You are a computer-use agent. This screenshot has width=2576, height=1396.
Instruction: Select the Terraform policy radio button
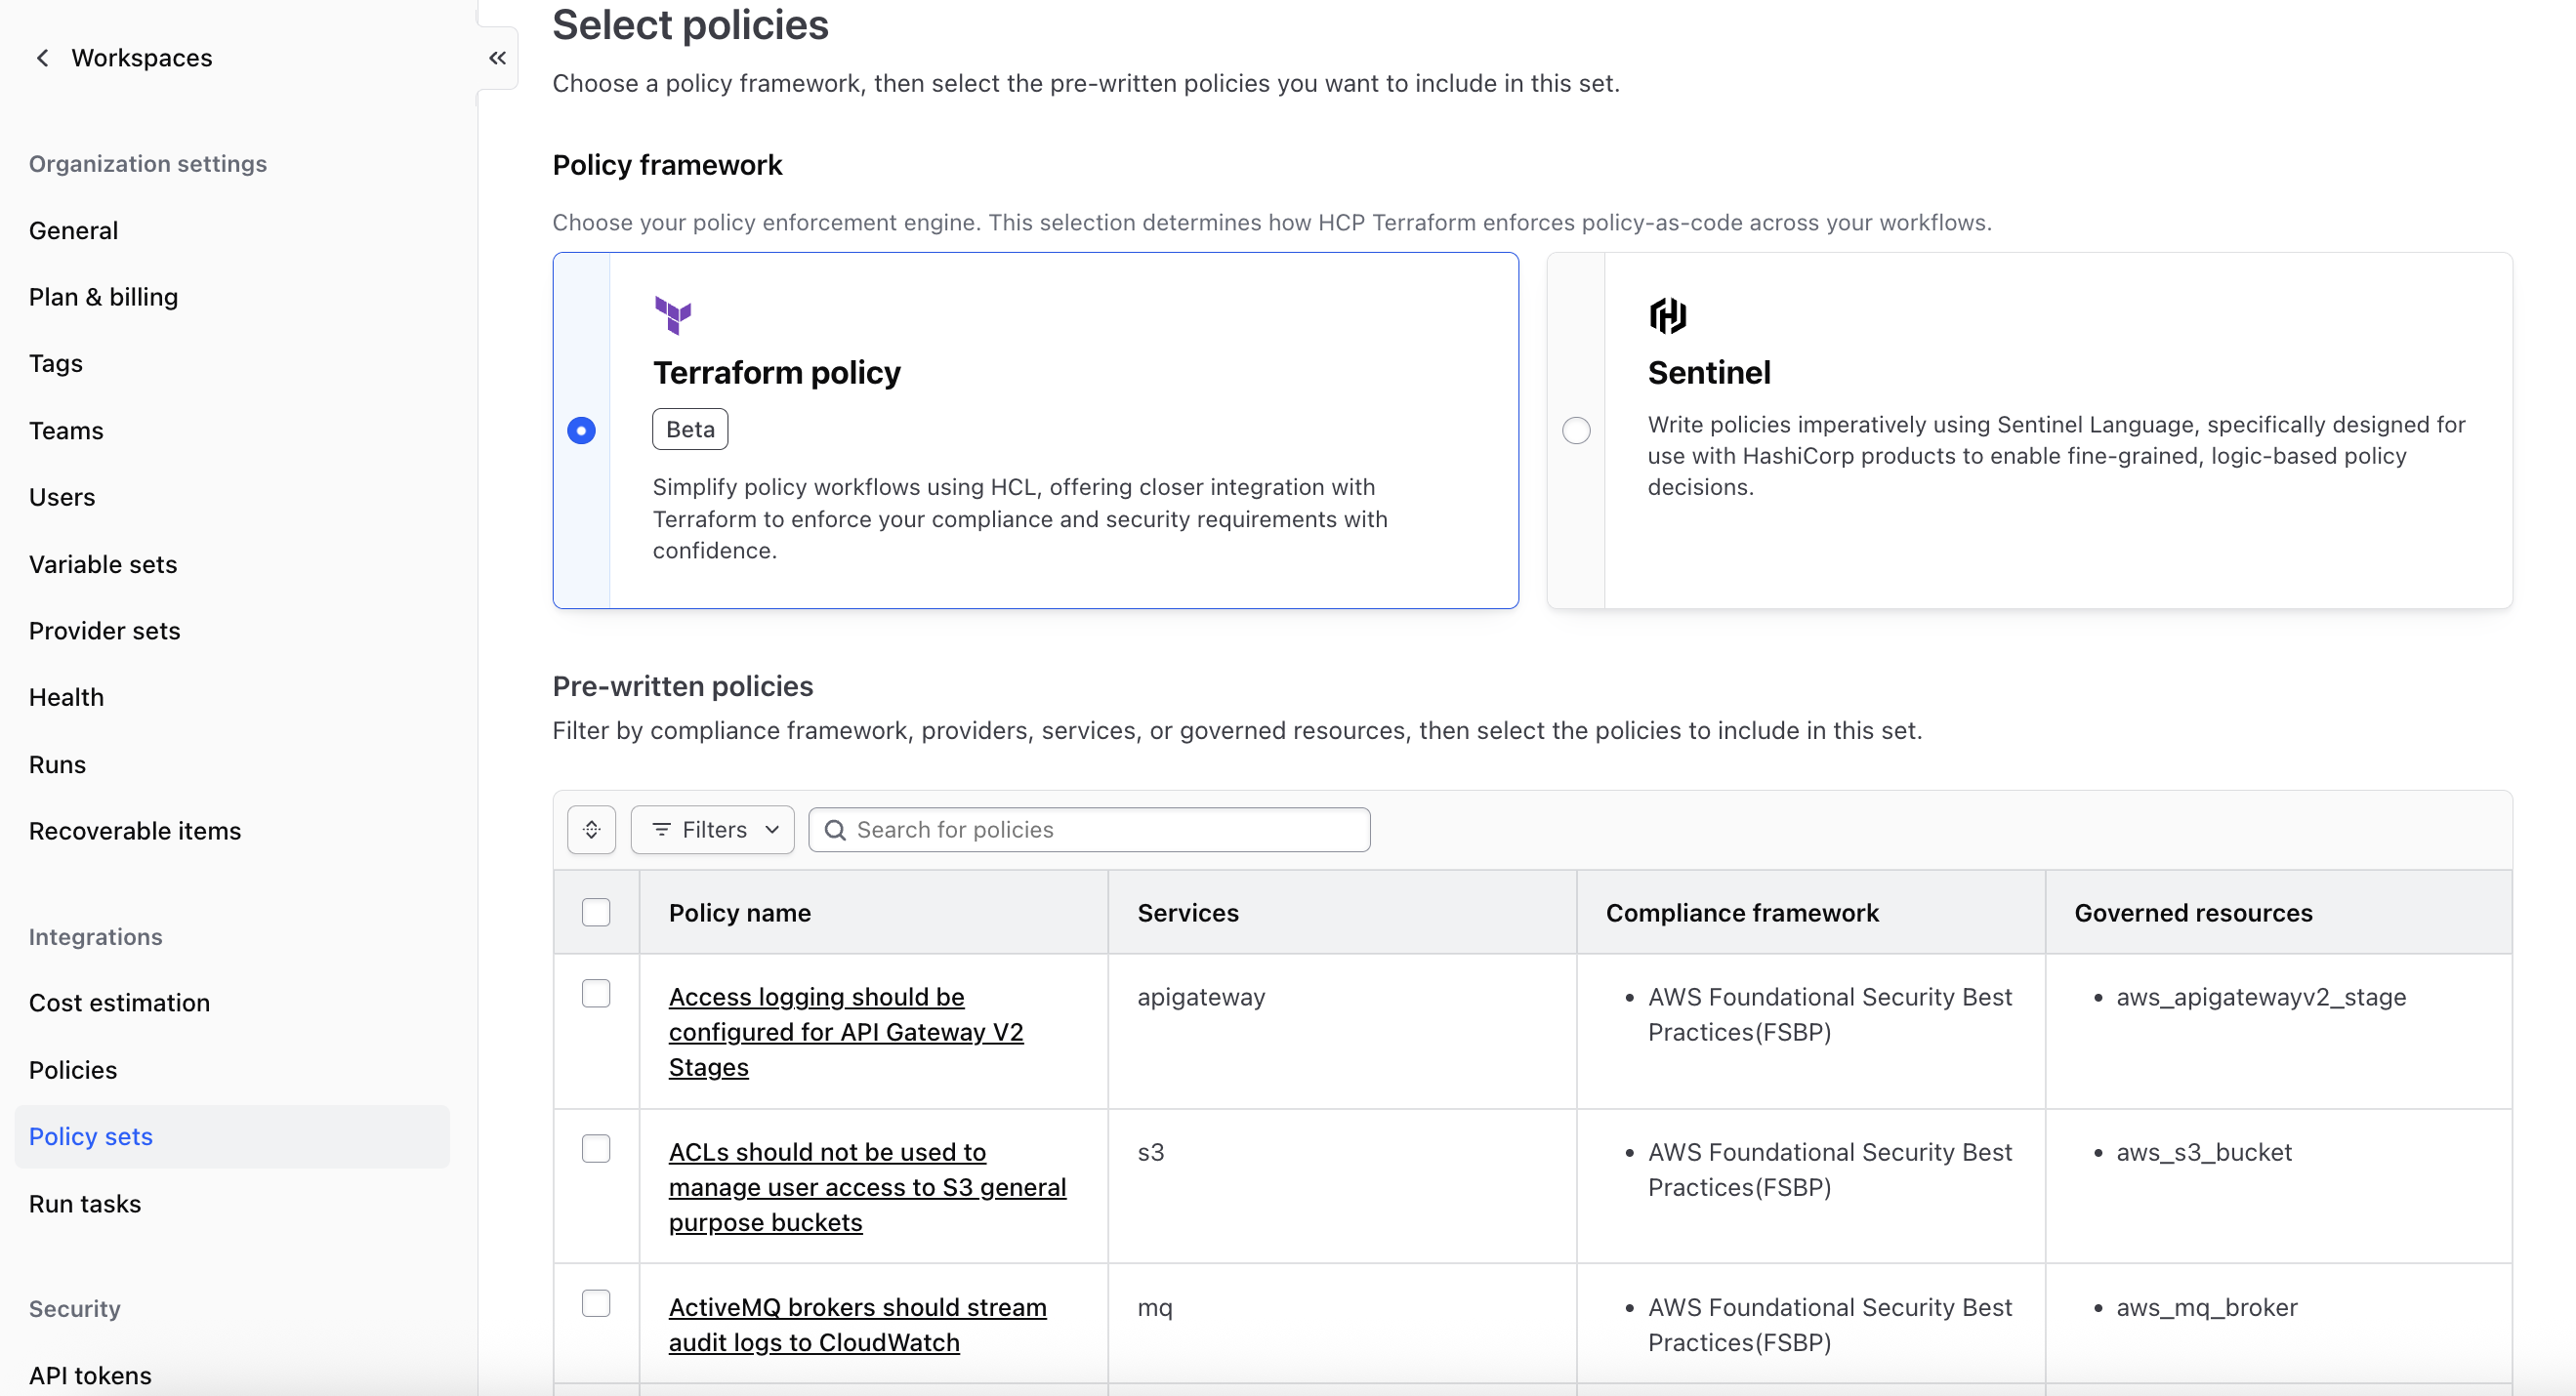coord(581,430)
